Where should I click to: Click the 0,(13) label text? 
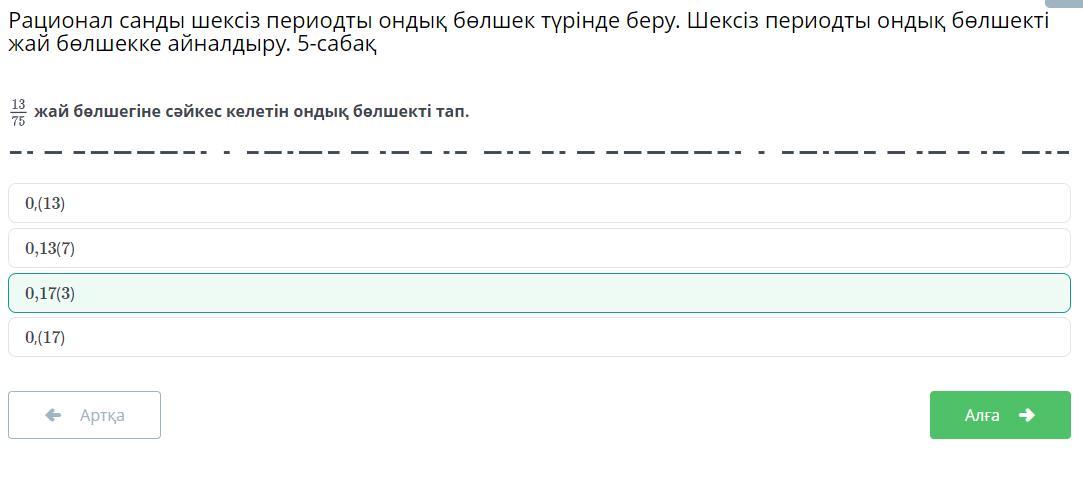[x=45, y=203]
